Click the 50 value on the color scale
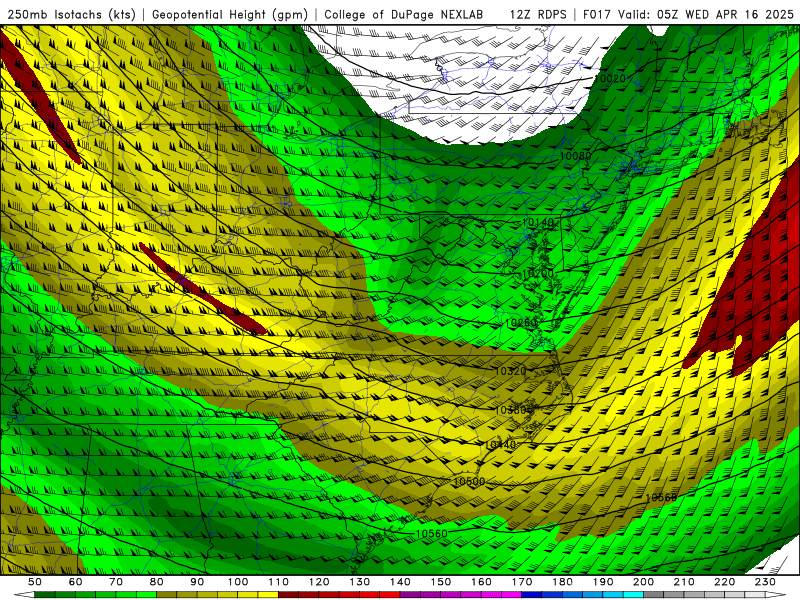This screenshot has width=800, height=600. 35,582
